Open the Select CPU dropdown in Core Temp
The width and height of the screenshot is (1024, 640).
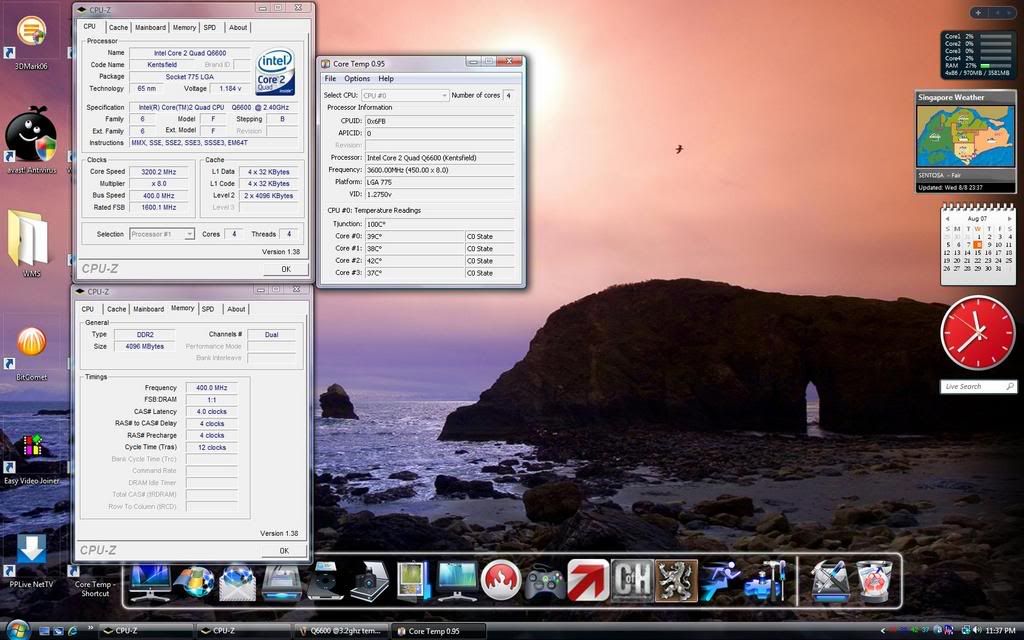pos(404,95)
